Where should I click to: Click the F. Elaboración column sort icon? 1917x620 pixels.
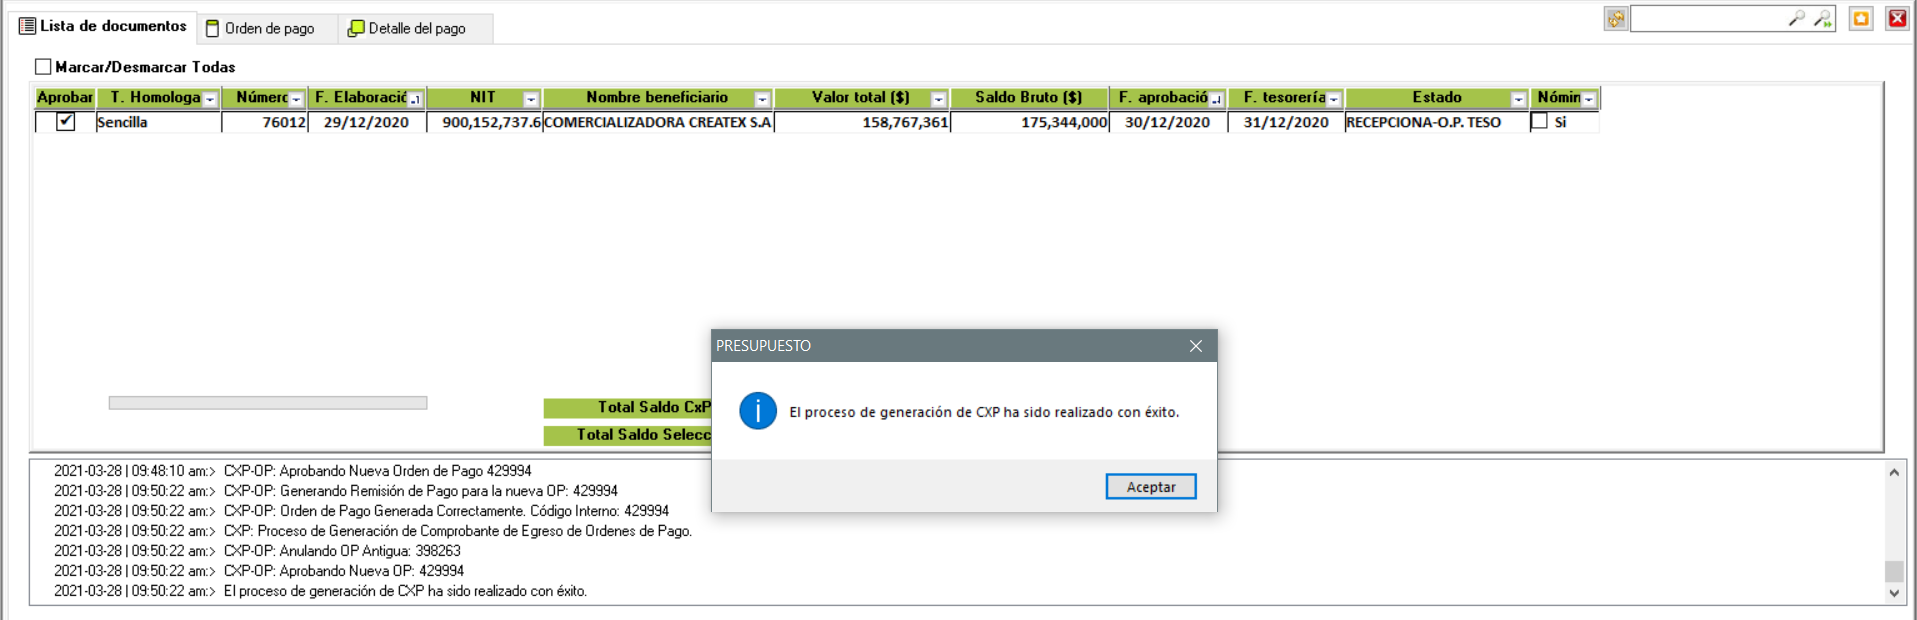415,99
